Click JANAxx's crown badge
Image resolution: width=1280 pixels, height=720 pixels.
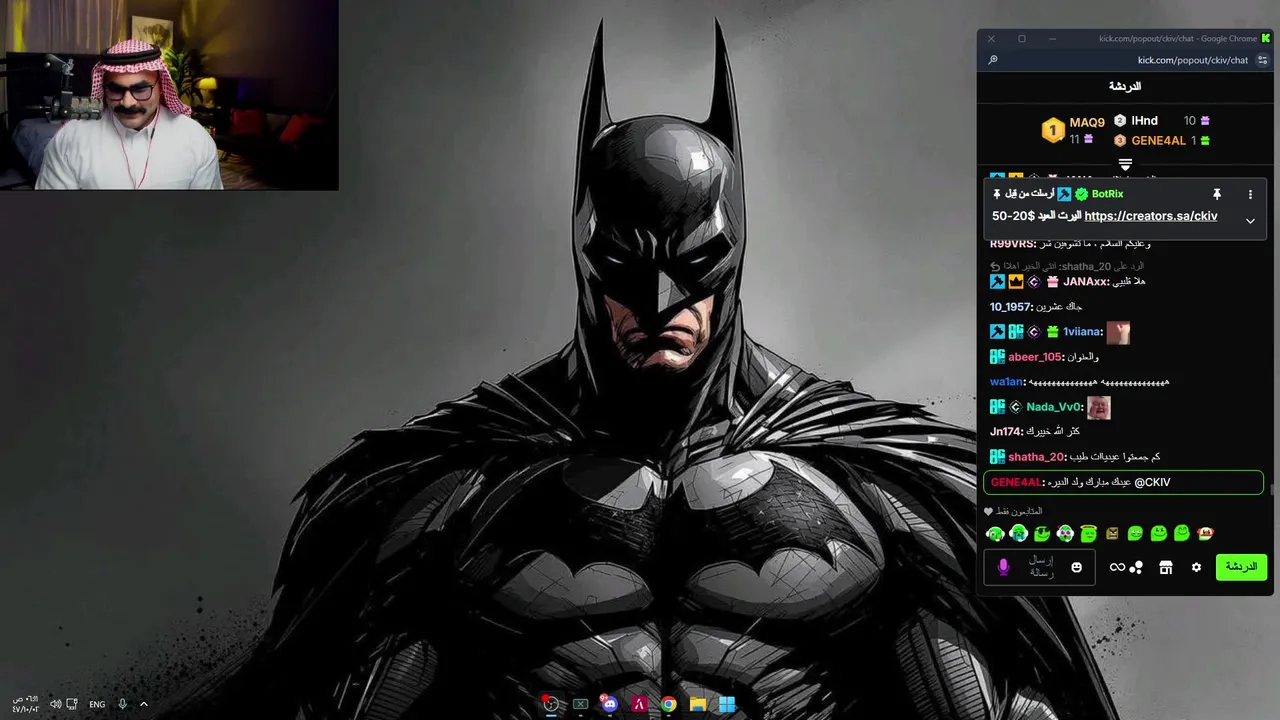1015,282
